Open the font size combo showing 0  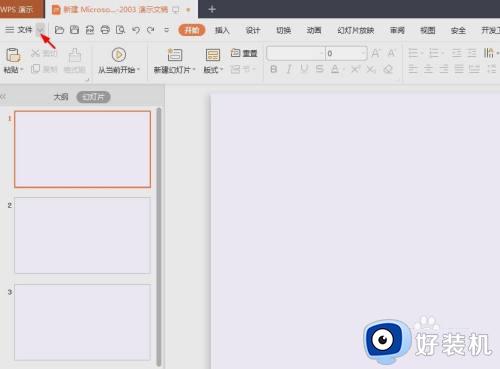346,53
